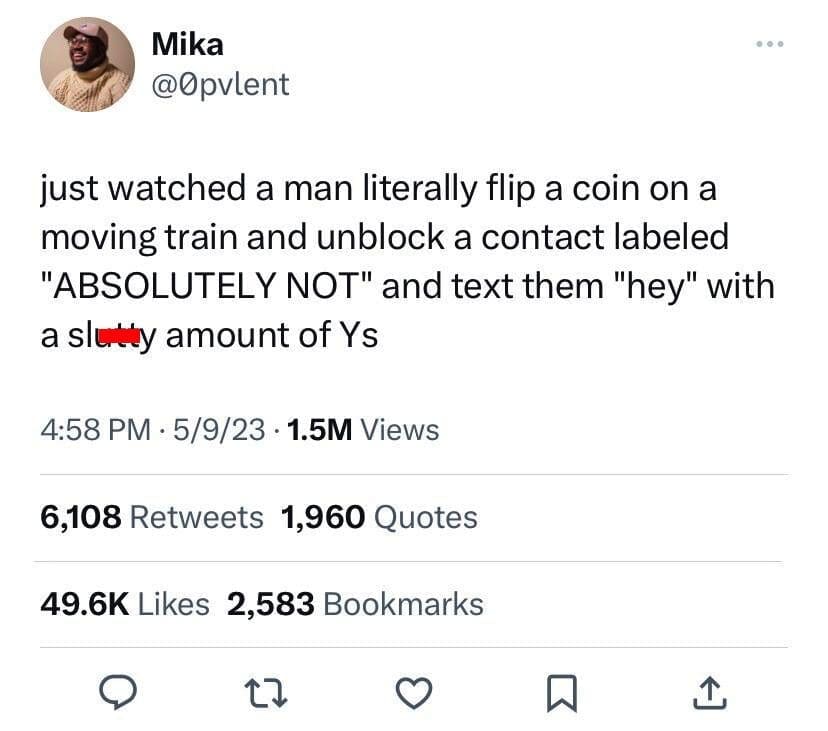Click the reply speech bubble icon

[x=119, y=692]
